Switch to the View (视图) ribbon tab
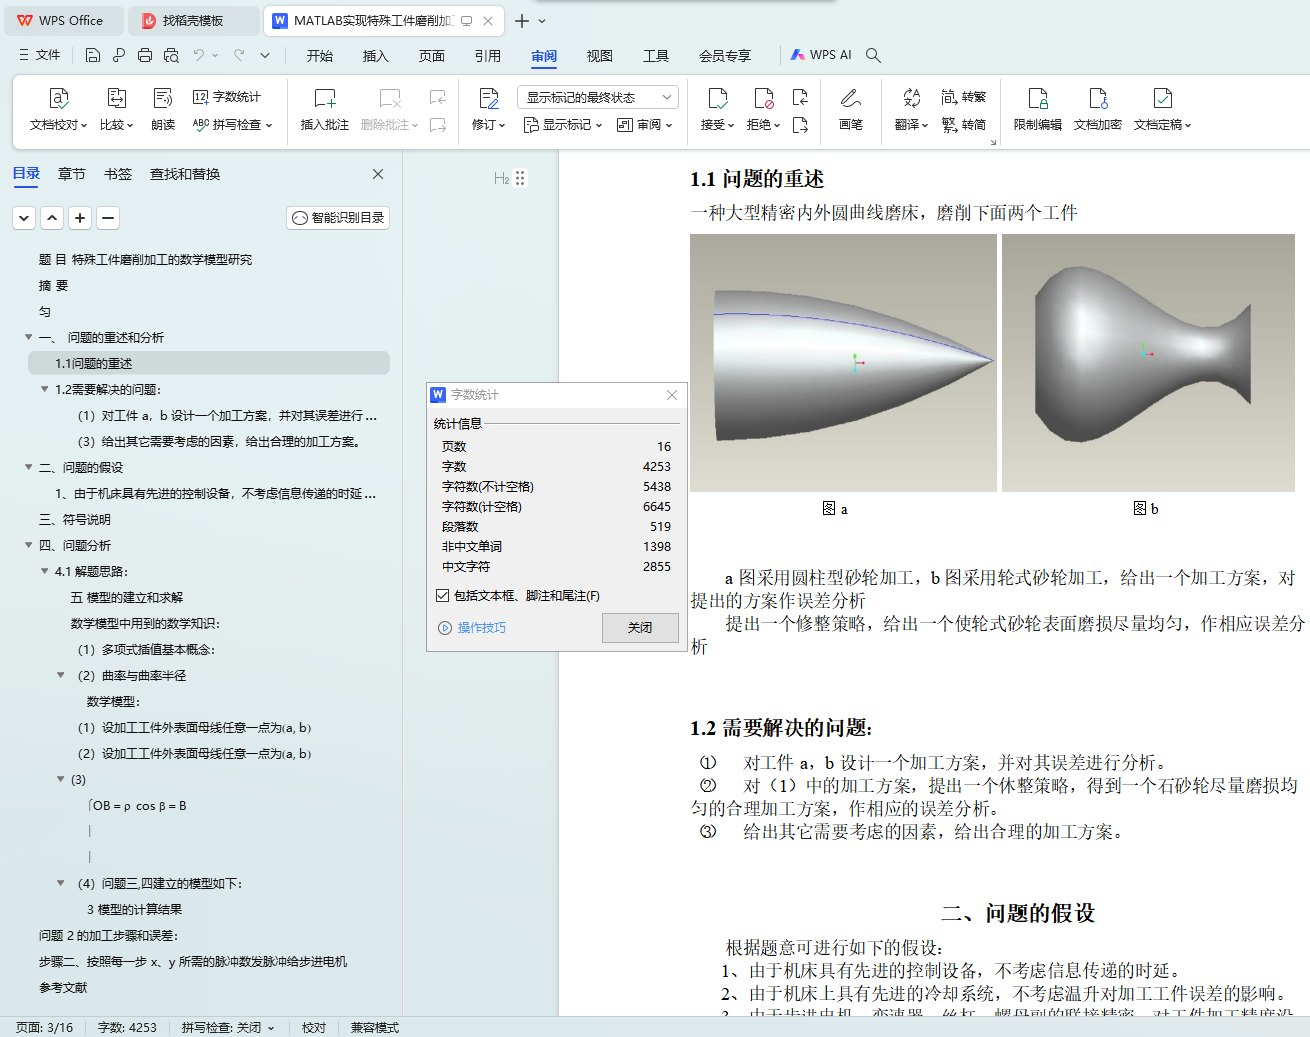The height and width of the screenshot is (1037, 1310). coord(599,56)
